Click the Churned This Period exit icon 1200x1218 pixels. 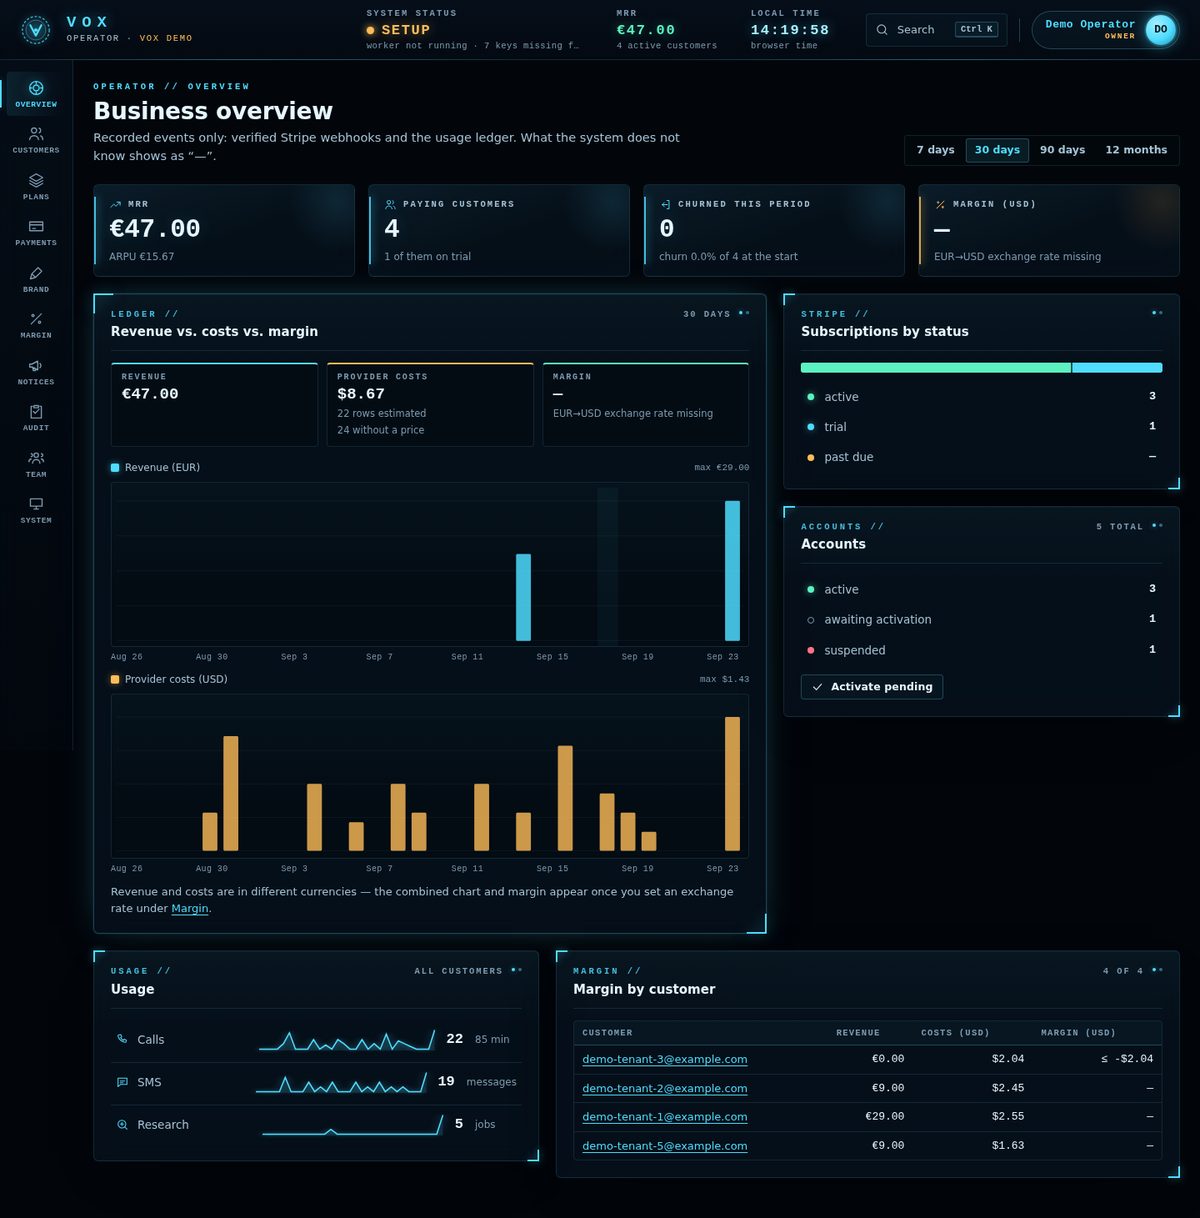click(x=666, y=204)
